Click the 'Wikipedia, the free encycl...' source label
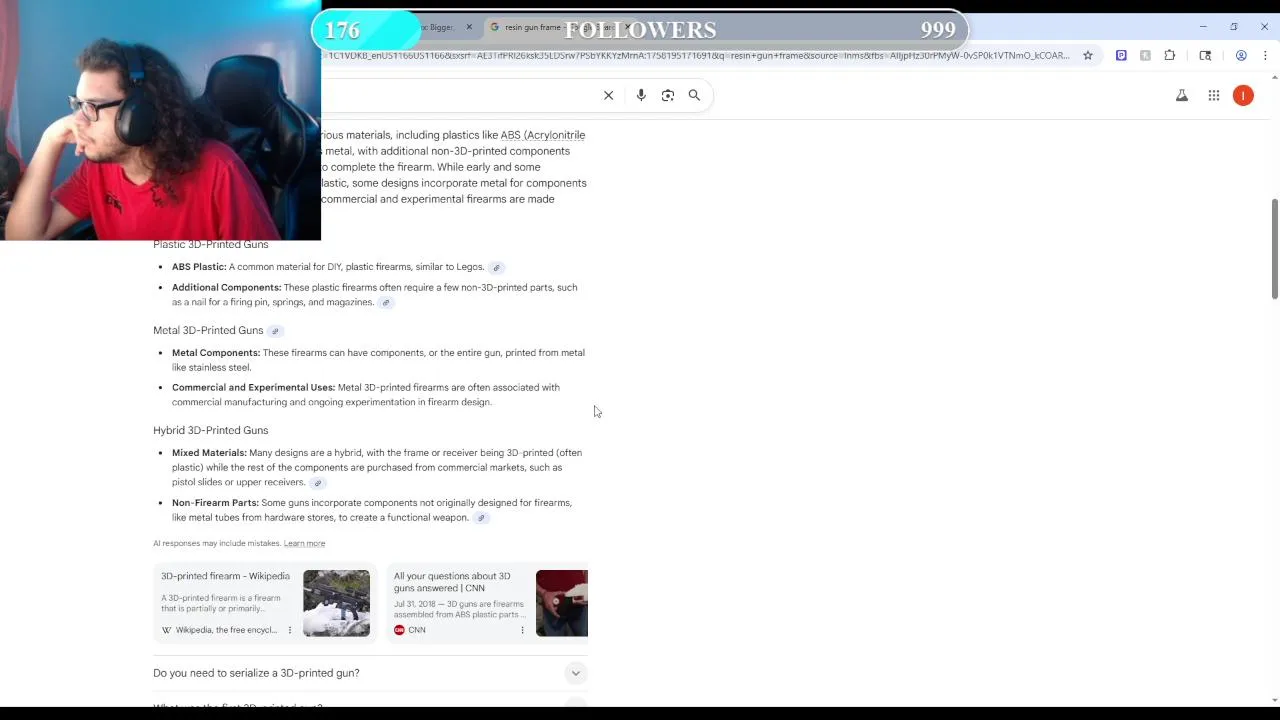Screen dimensions: 1280x720 click(x=226, y=630)
